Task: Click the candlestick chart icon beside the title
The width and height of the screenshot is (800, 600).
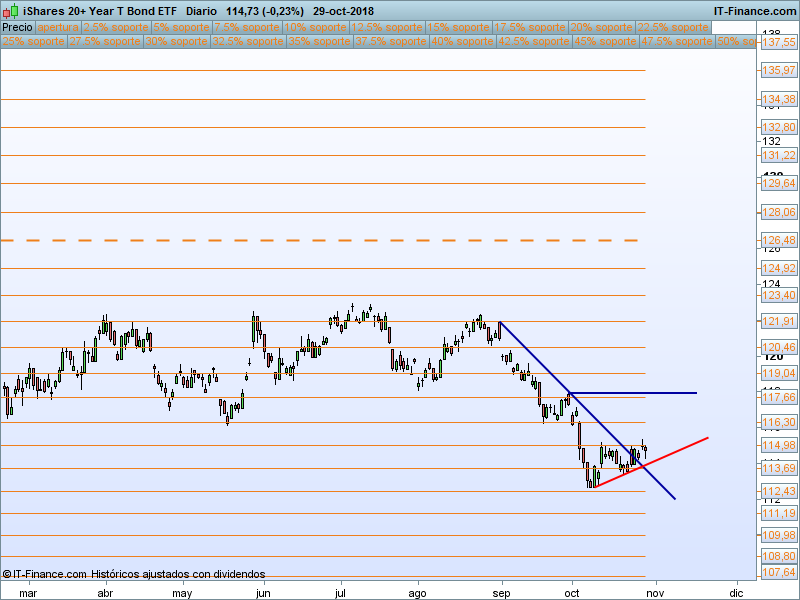Action: (x=10, y=10)
